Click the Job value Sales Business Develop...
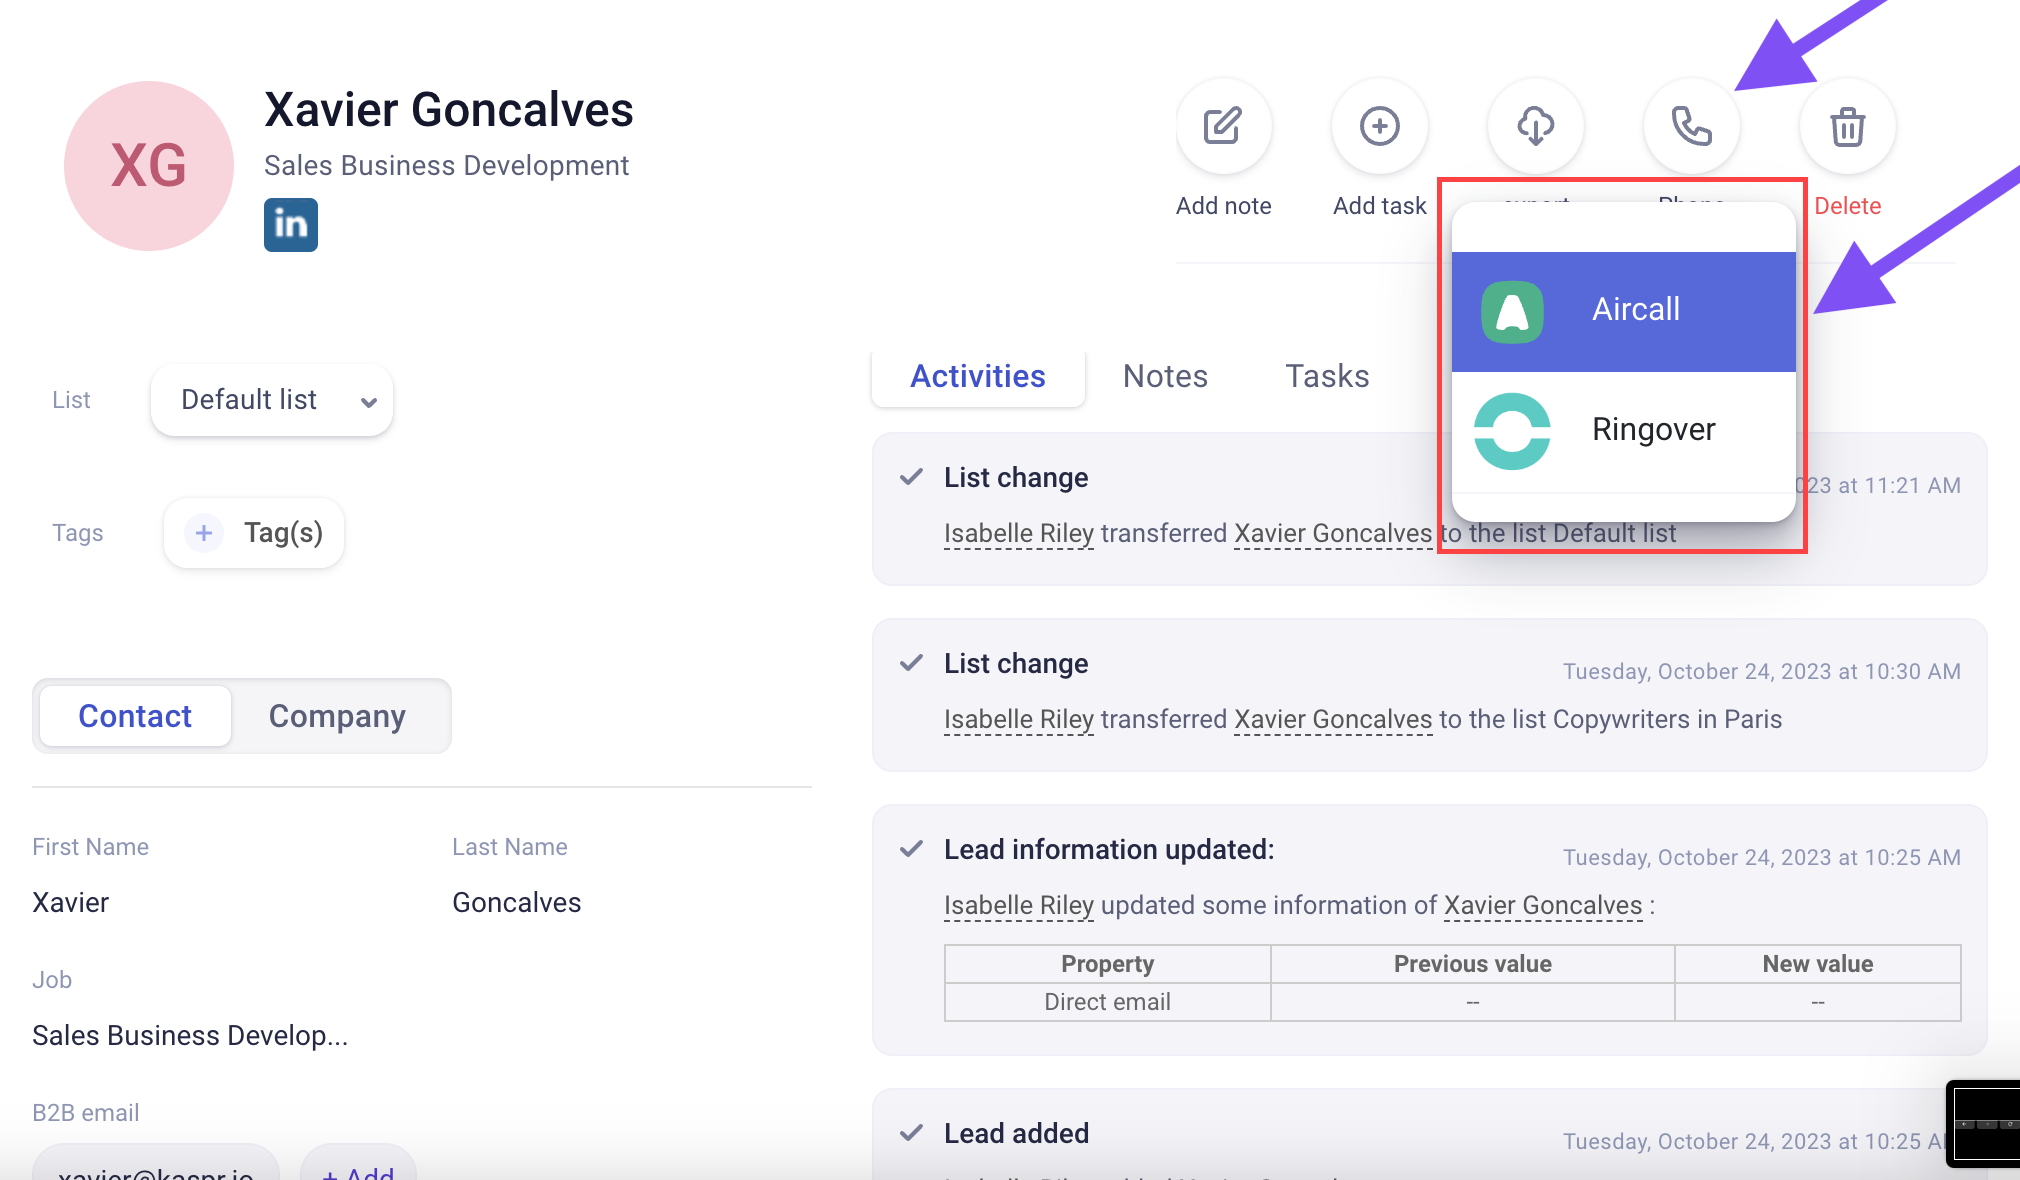2020x1180 pixels. (190, 1035)
